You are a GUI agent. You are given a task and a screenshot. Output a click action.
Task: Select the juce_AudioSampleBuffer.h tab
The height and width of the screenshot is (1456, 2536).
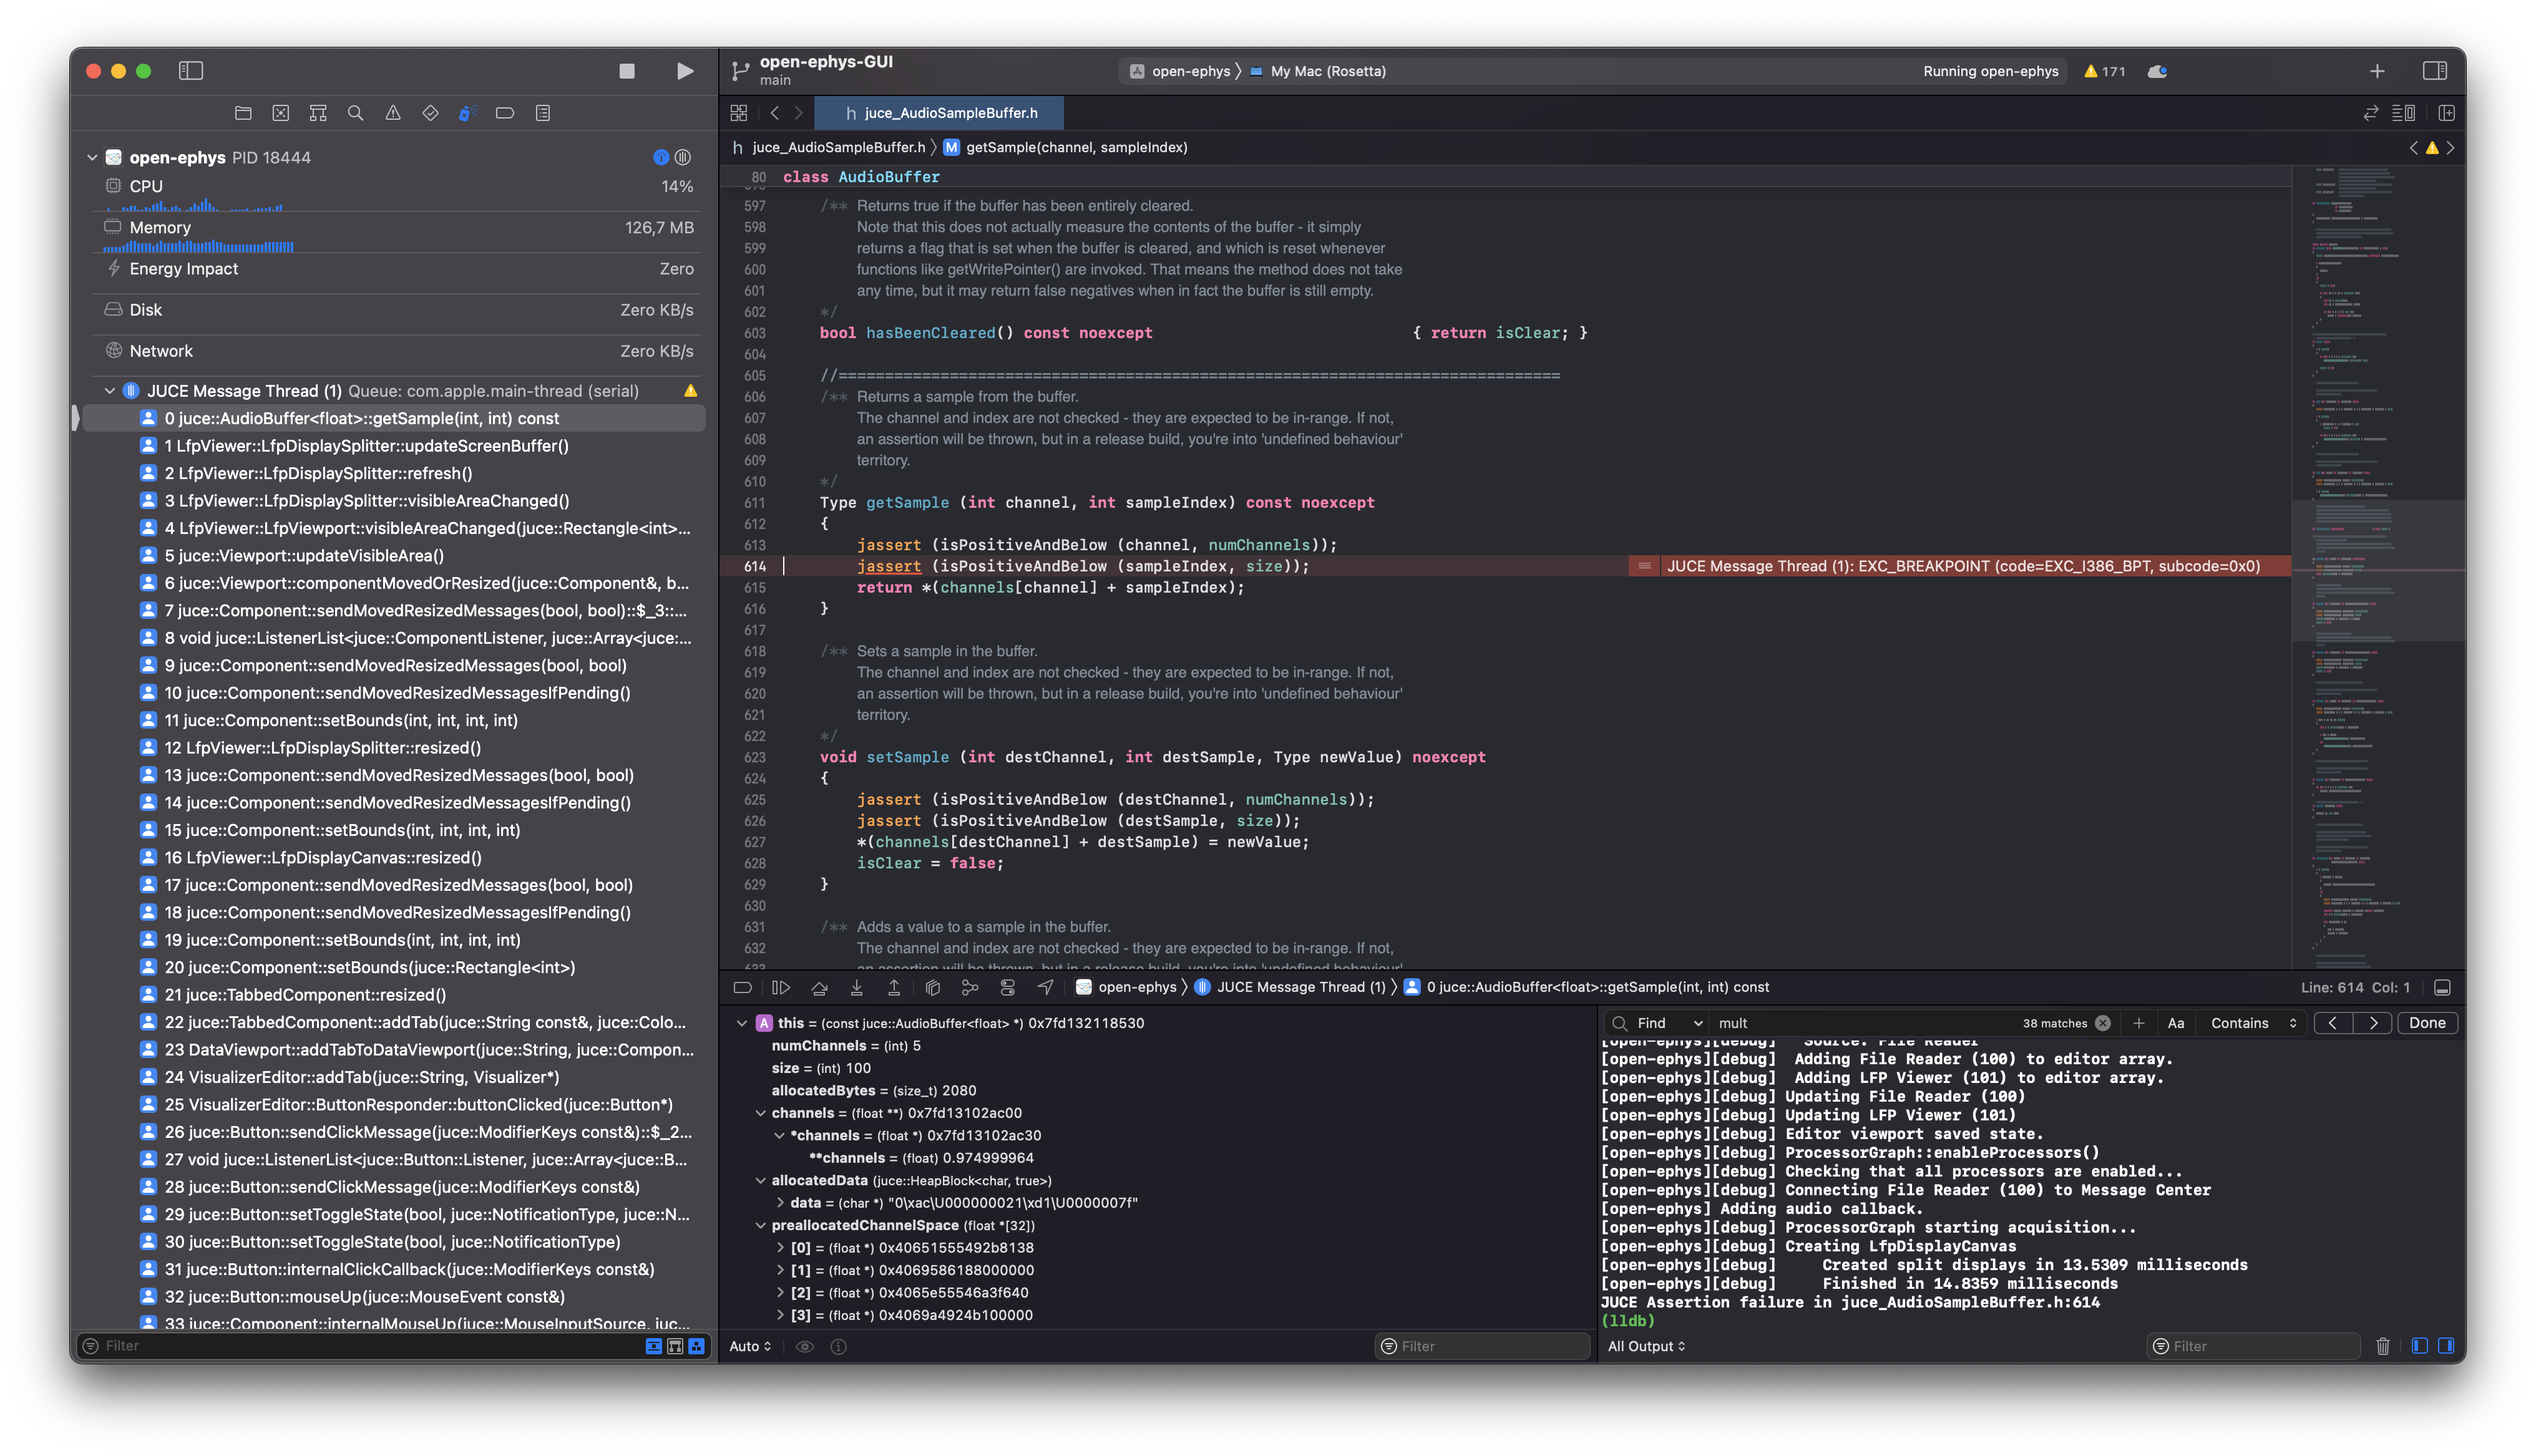tap(940, 113)
